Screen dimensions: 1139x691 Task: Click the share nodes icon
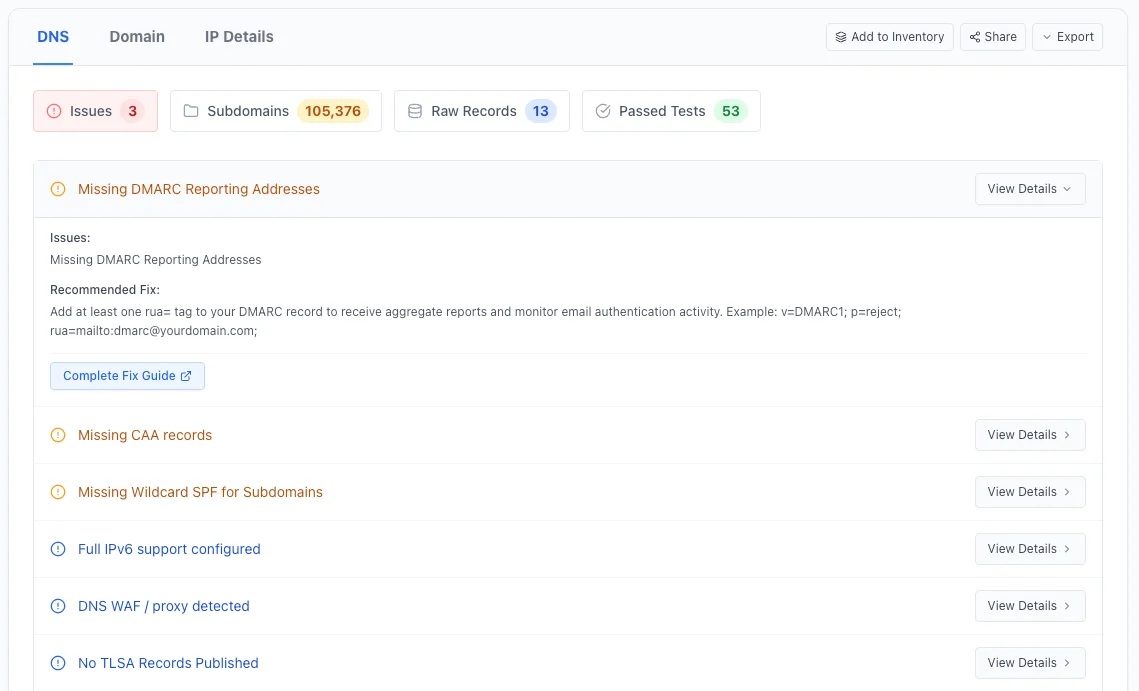[x=975, y=37]
